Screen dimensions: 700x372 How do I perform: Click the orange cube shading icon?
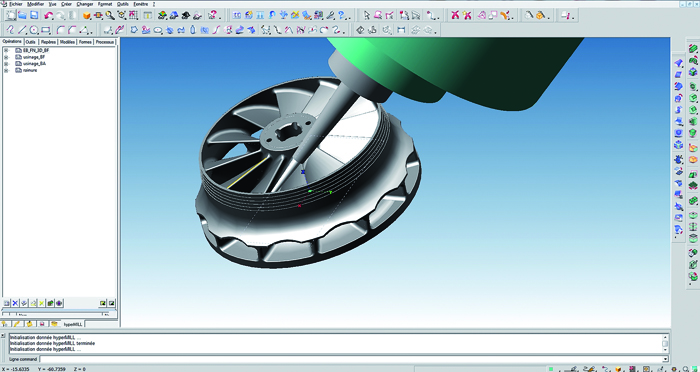[87, 16]
